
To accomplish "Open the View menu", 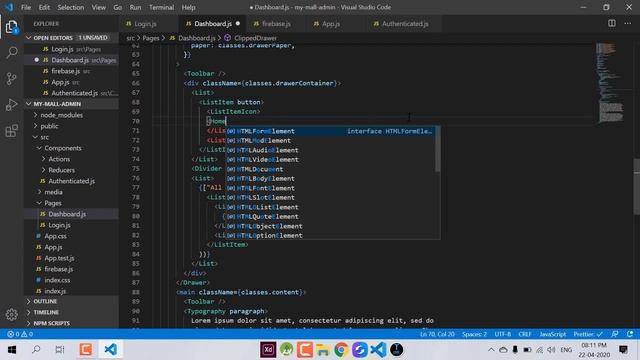I will pyautogui.click(x=98, y=7).
